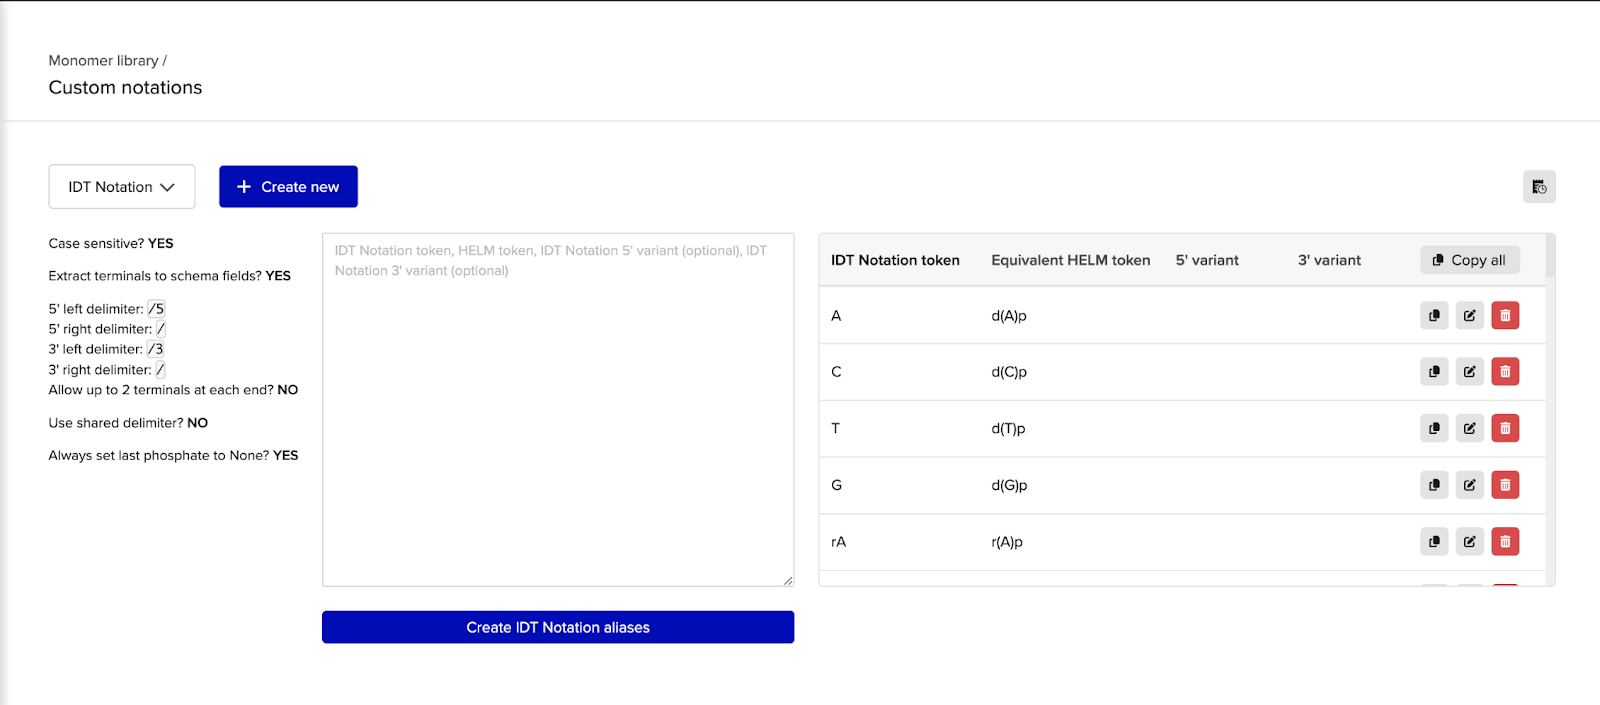The width and height of the screenshot is (1600, 705).
Task: Open the history icon at top right
Action: coord(1539,187)
